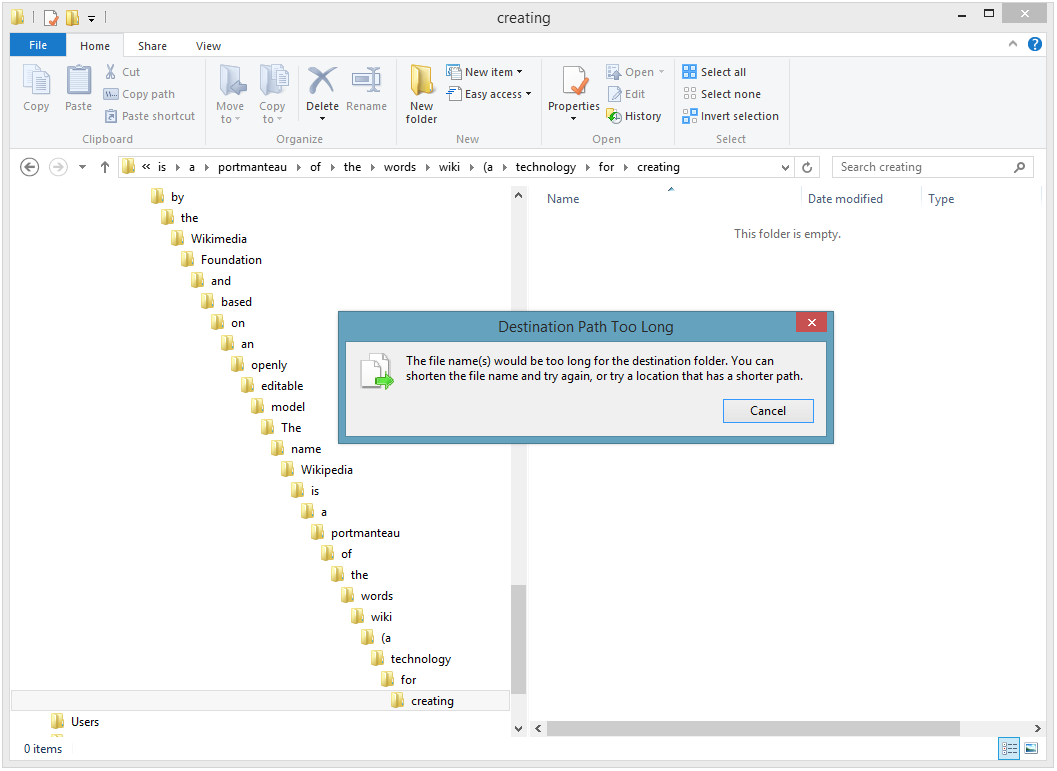This screenshot has width=1057, height=771.
Task: Click navigation pane scroll up arrow
Action: coord(518,195)
